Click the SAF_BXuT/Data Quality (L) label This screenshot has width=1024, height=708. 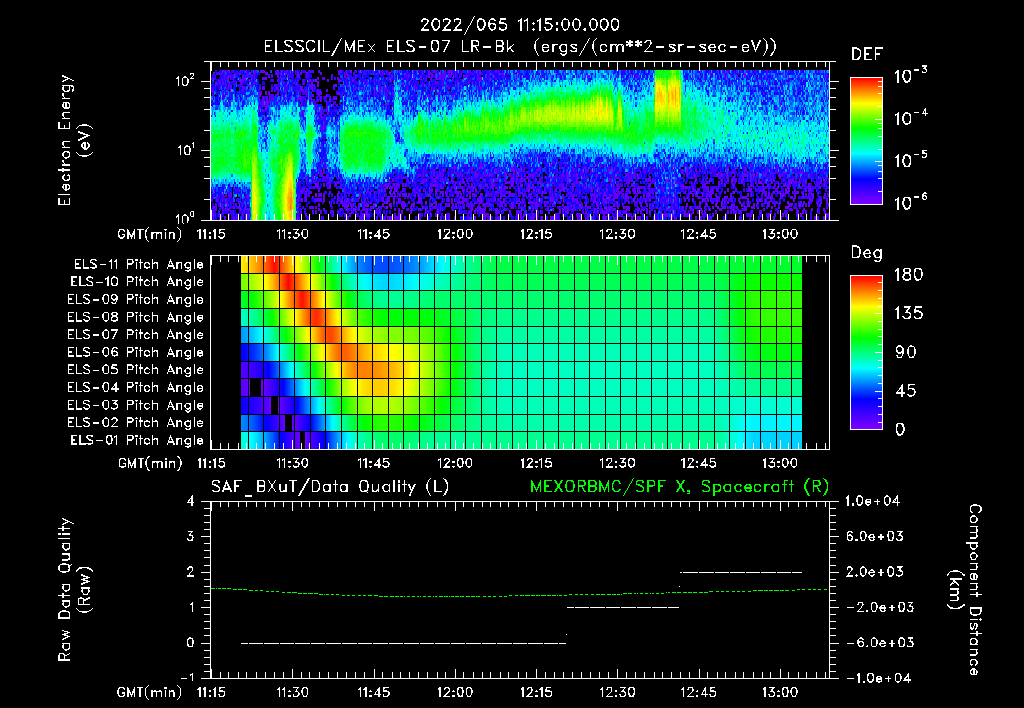(330, 487)
